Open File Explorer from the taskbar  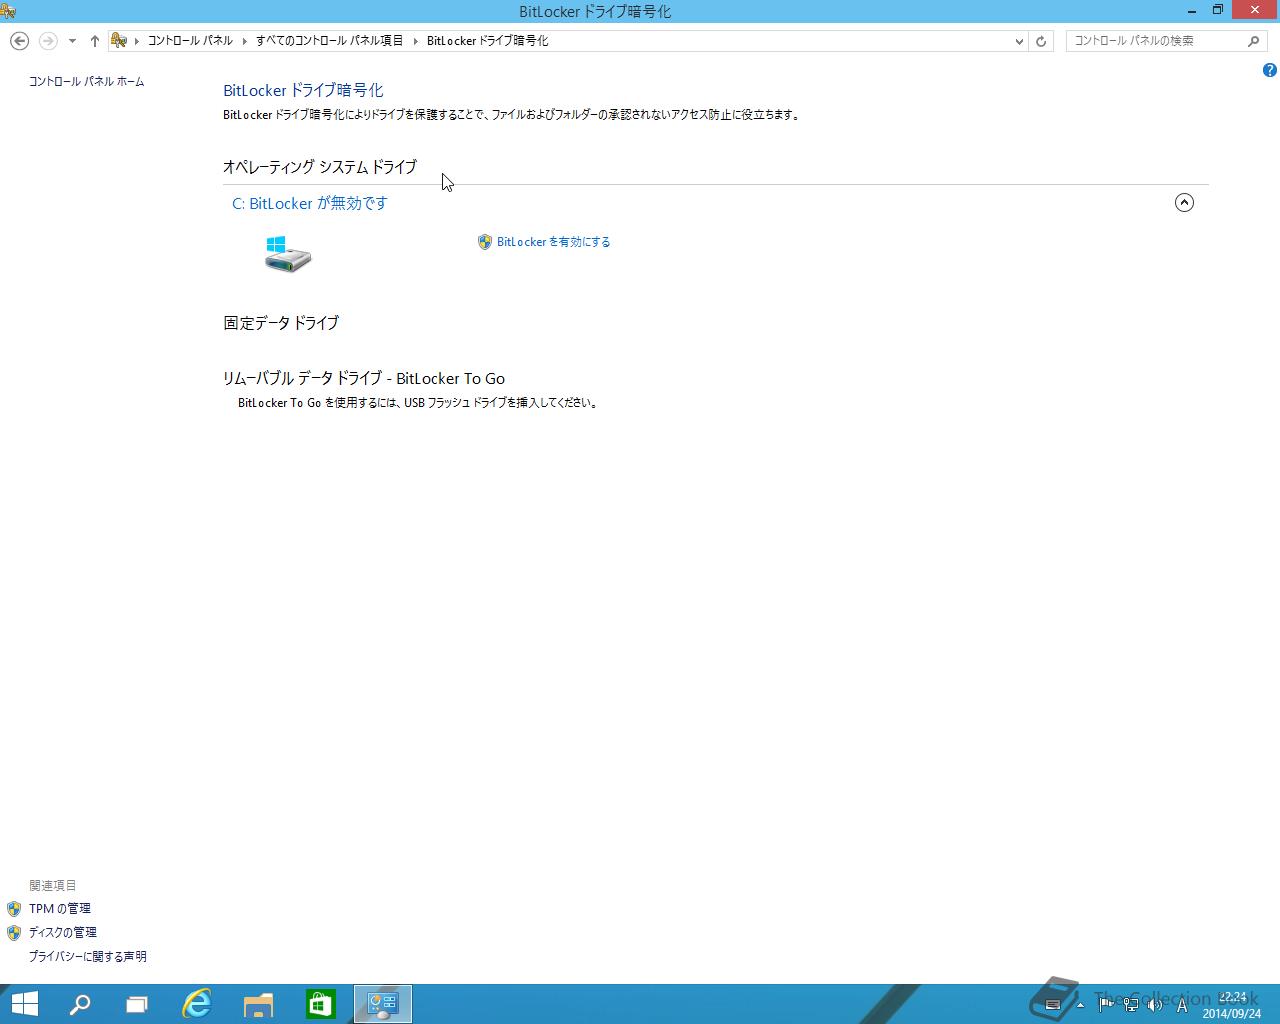pos(259,1004)
